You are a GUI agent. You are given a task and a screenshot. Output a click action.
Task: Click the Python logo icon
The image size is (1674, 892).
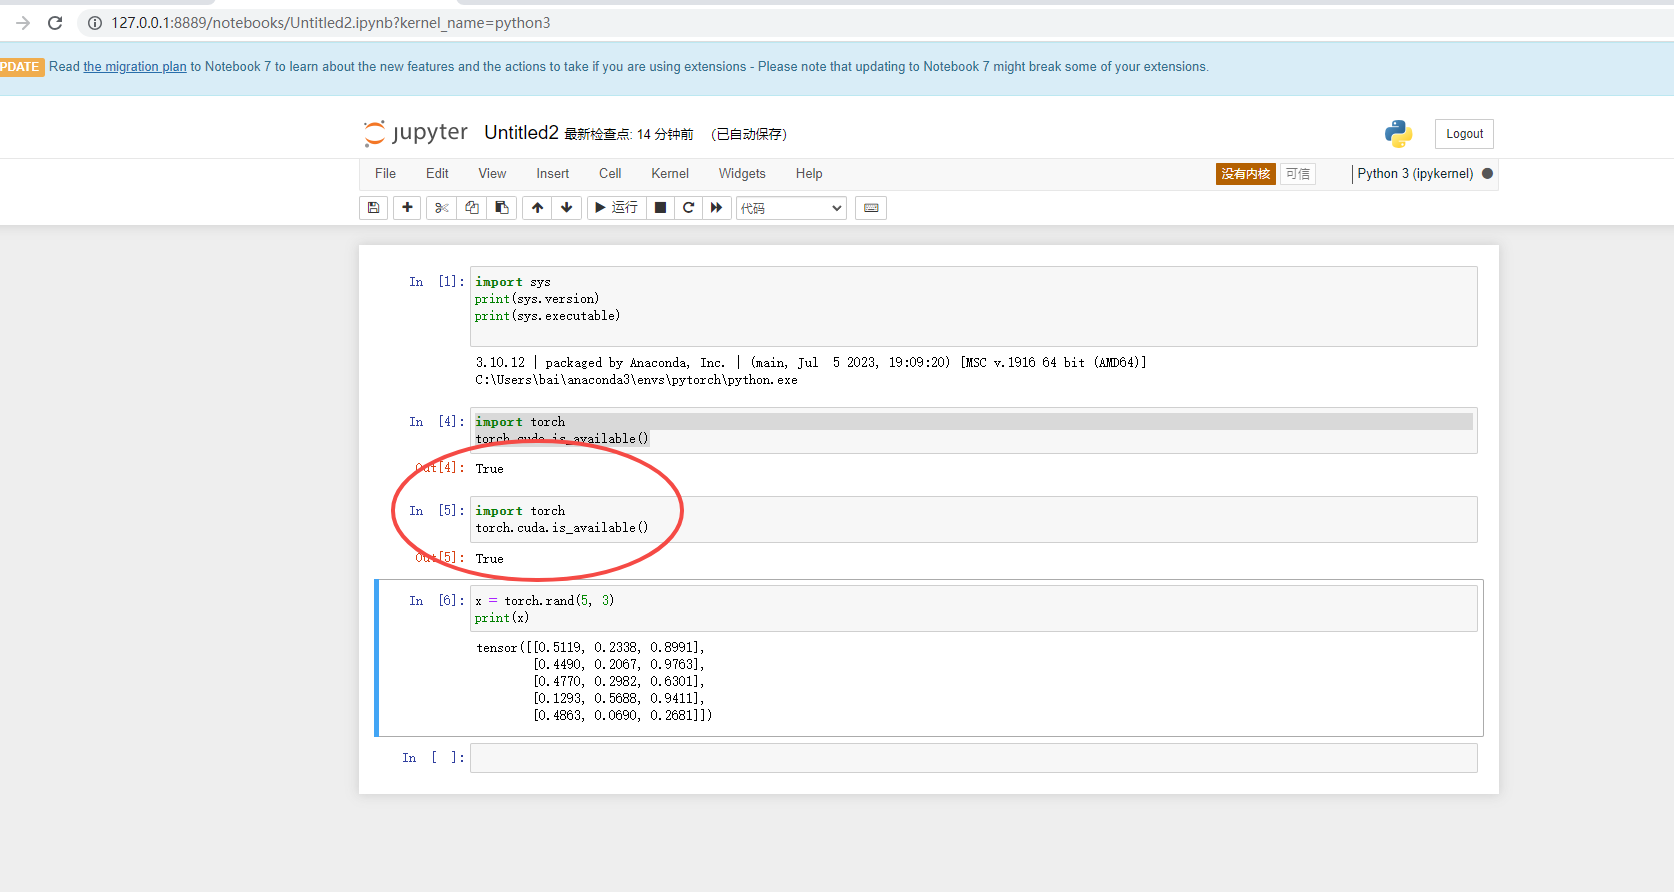point(1398,134)
